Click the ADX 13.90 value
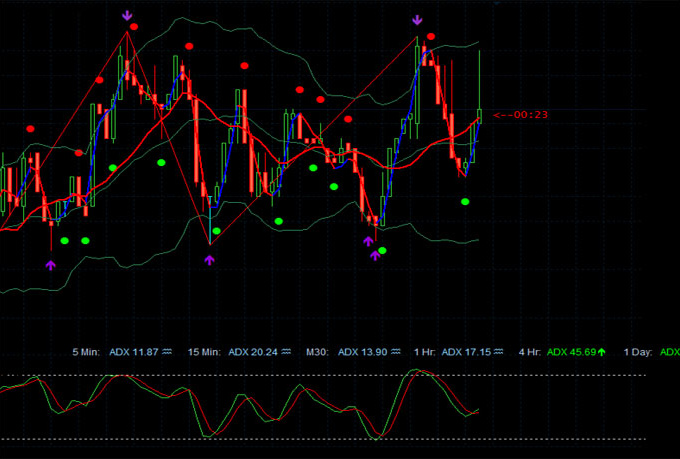 [x=363, y=352]
